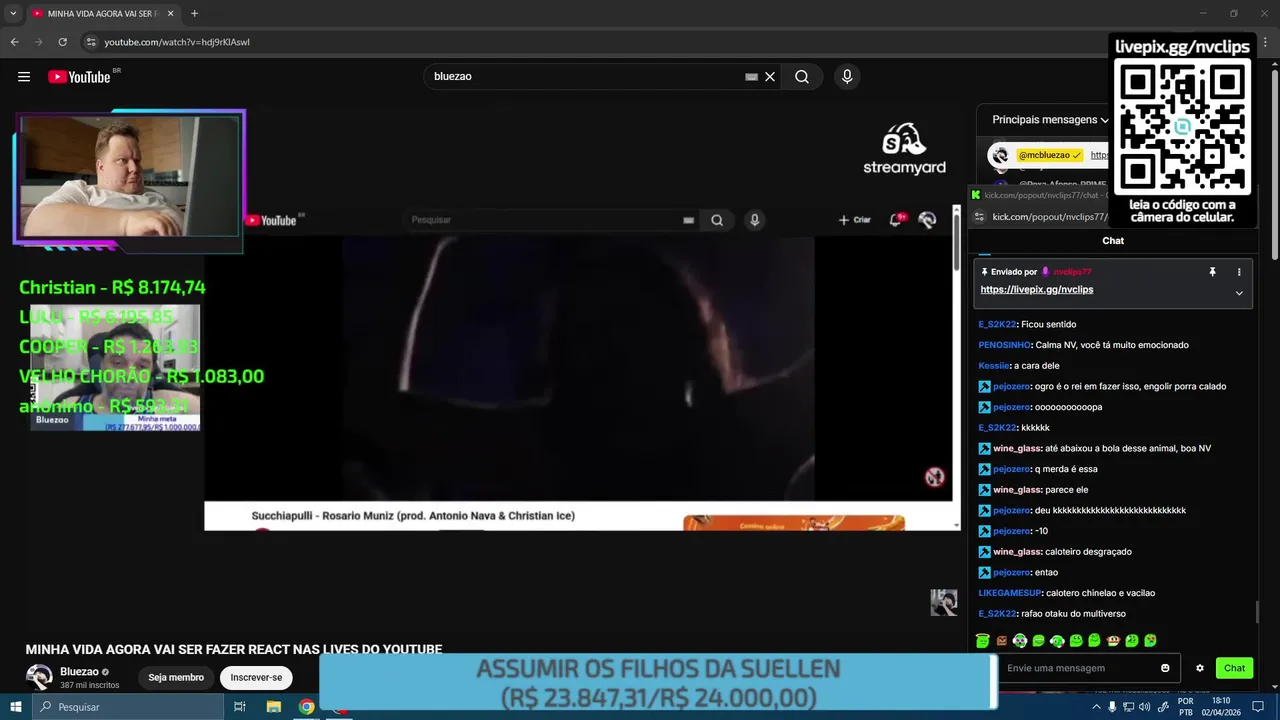
Task: Open the pinned @mcbluezao chat message
Action: coord(1047,155)
